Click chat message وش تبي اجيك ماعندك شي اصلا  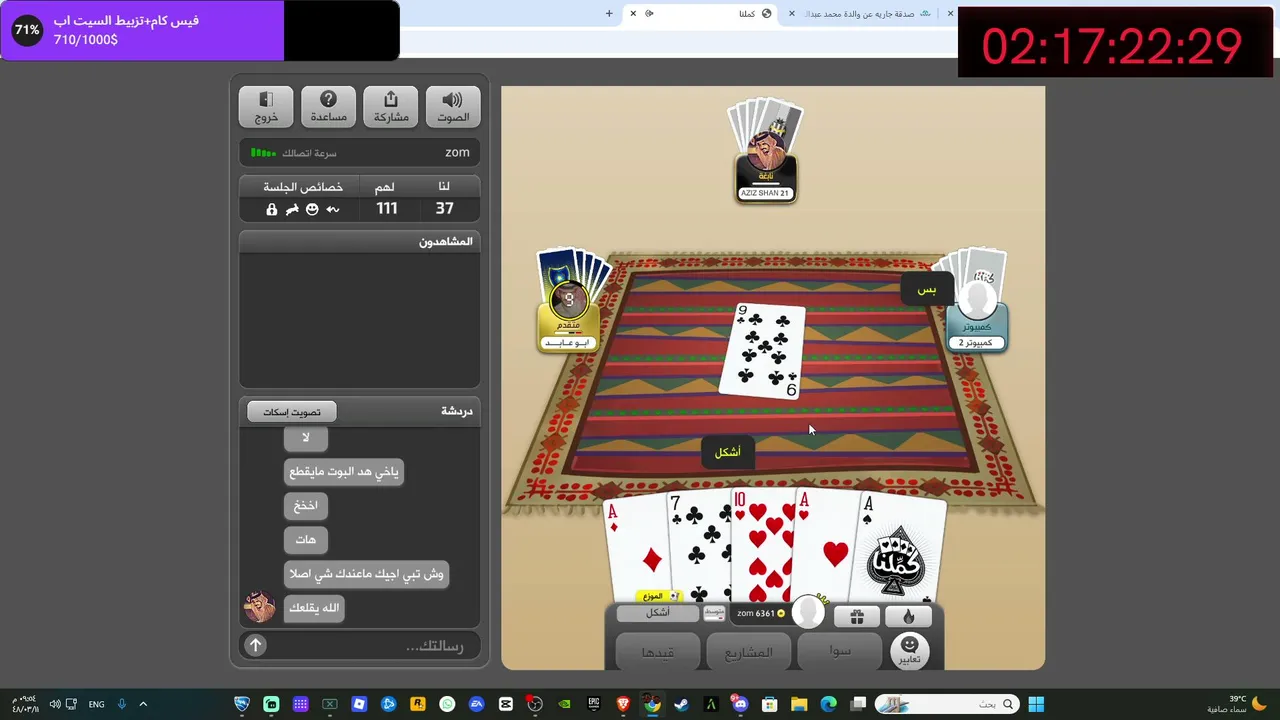coord(366,574)
